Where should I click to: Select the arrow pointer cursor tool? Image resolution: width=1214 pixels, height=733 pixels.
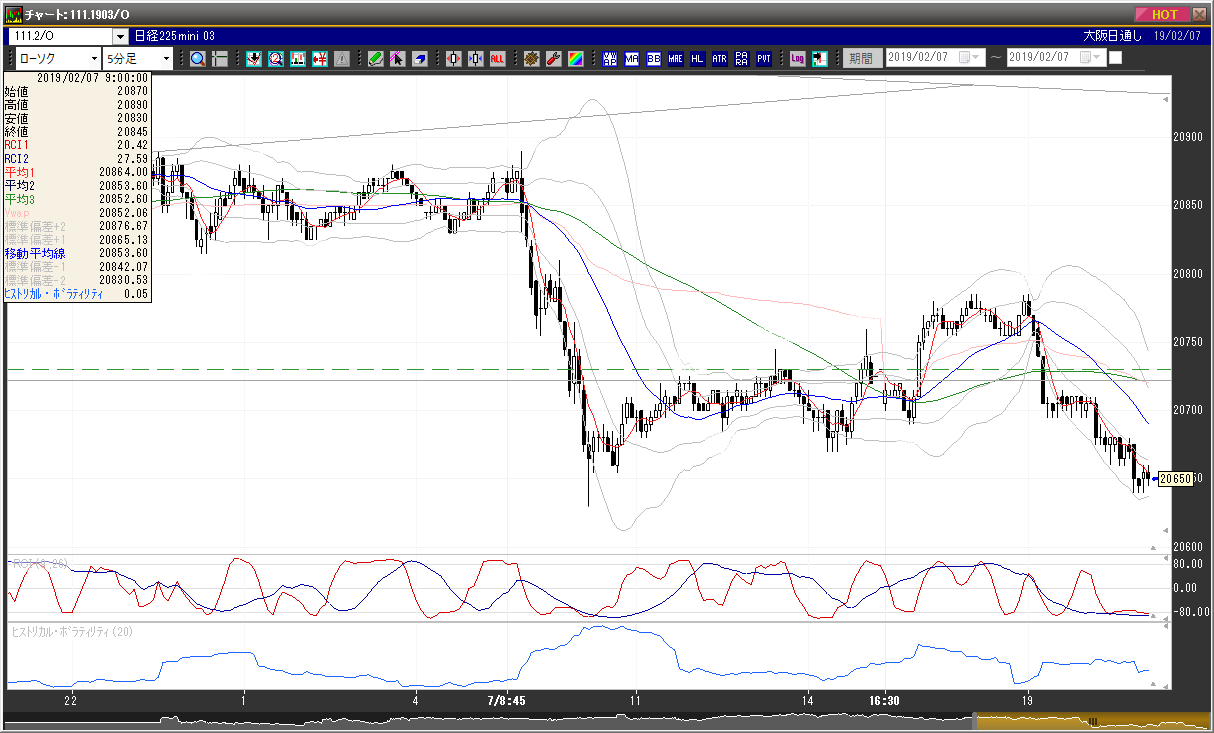pyautogui.click(x=398, y=58)
